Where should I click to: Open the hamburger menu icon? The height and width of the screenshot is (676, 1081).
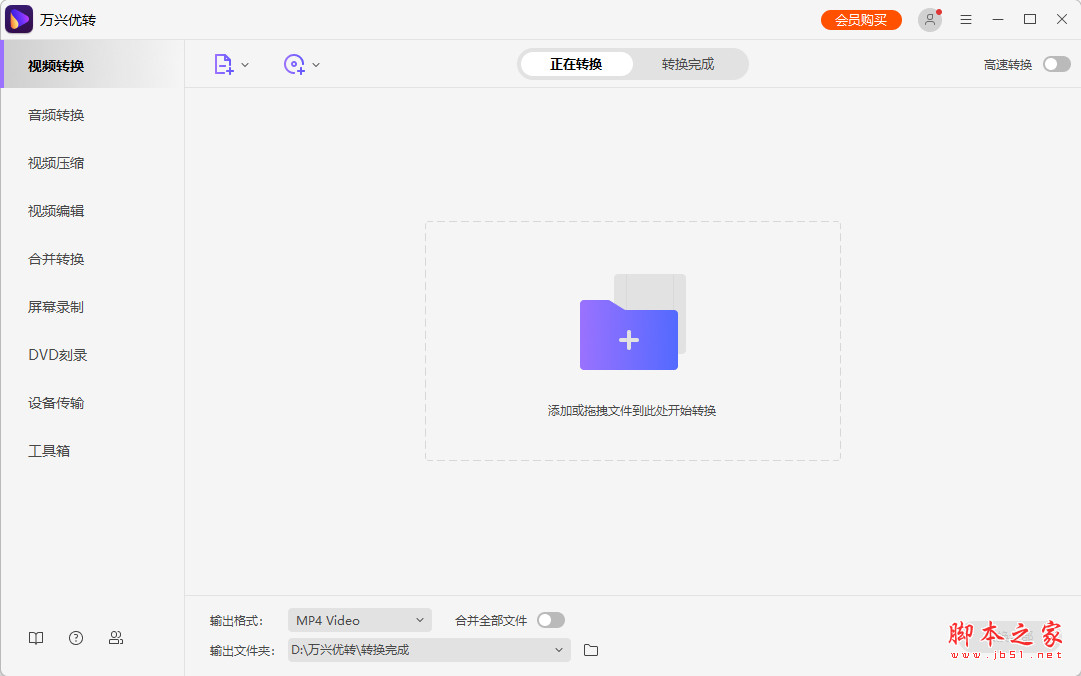click(965, 19)
